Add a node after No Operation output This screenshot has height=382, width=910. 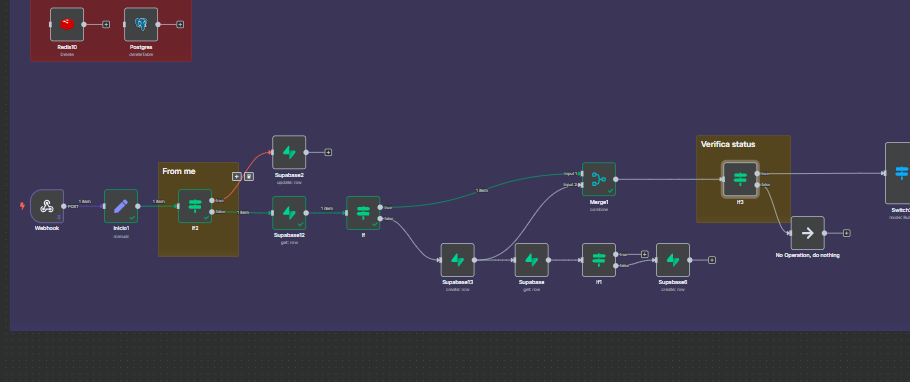(847, 233)
